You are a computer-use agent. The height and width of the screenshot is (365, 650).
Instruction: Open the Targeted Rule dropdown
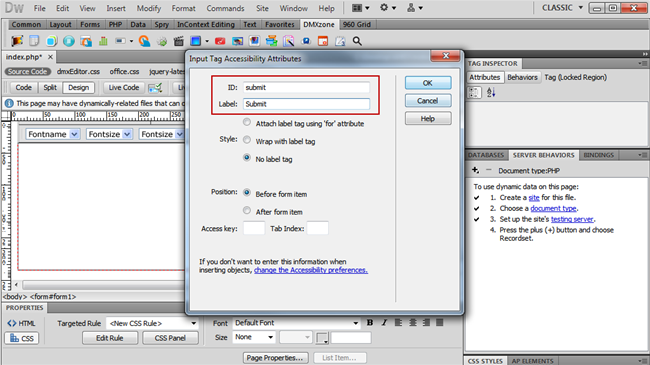click(x=152, y=323)
